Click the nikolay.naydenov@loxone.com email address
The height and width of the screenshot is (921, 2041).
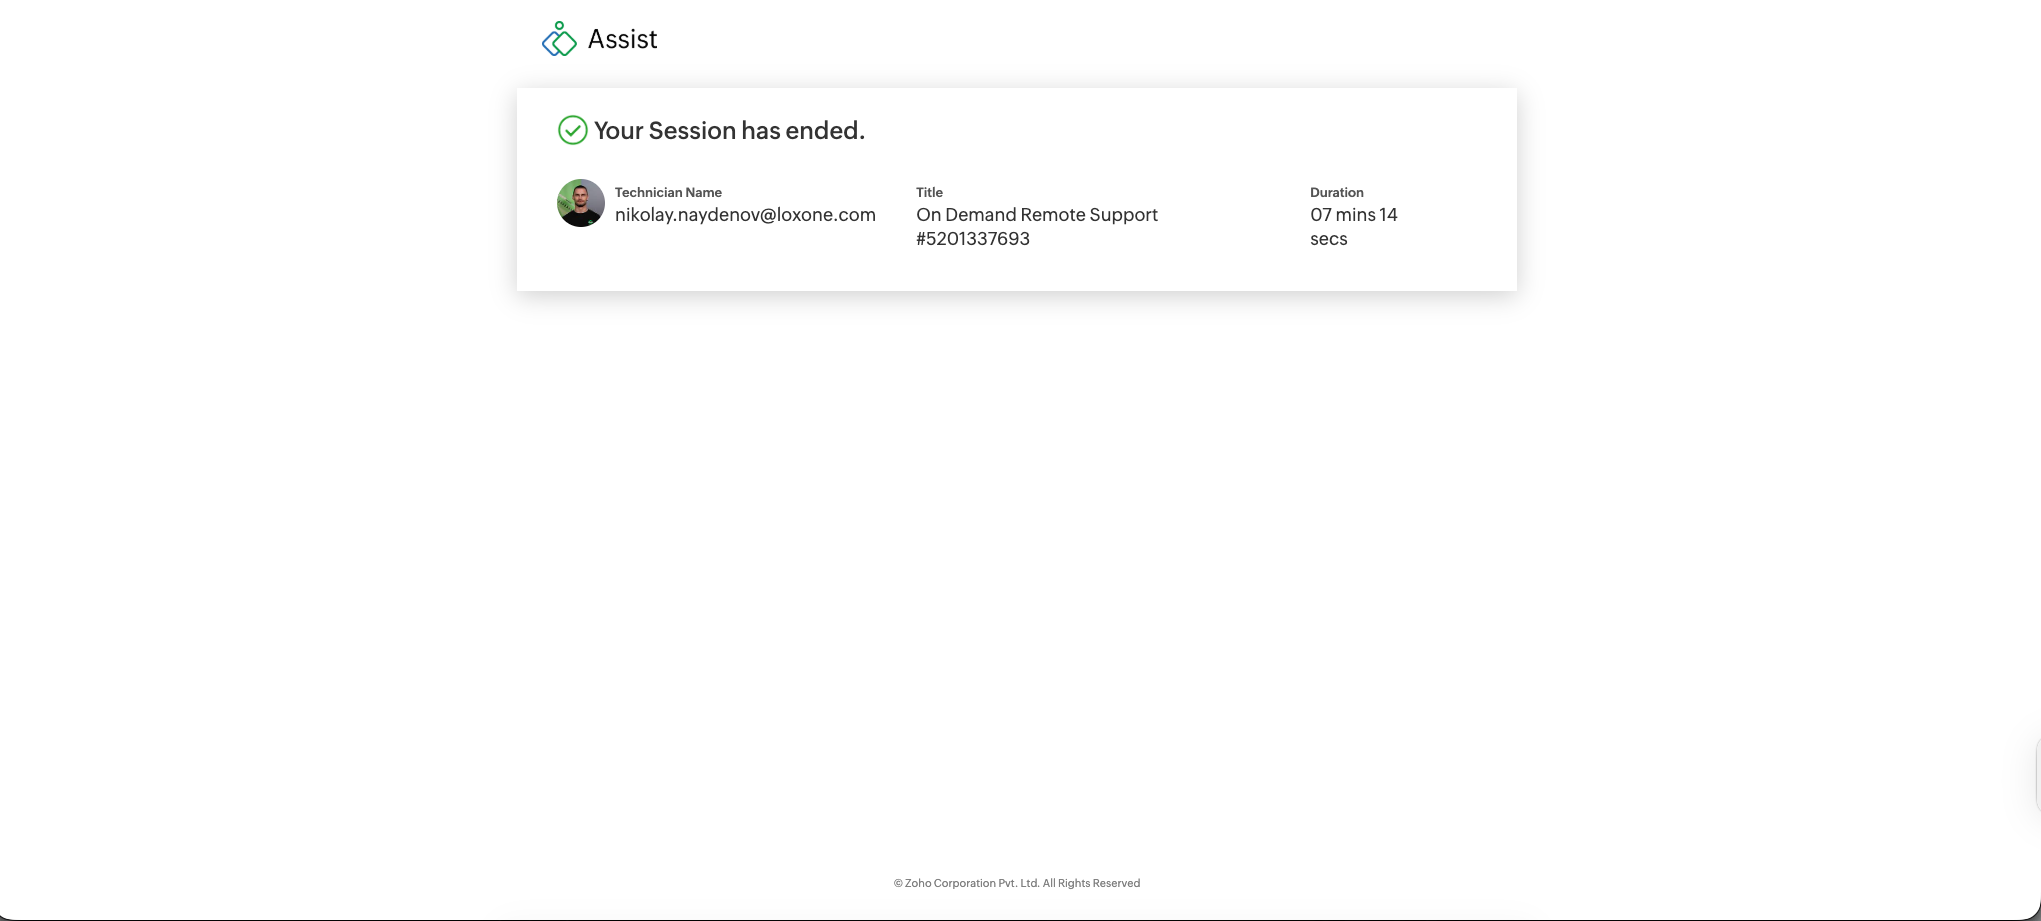[x=745, y=215]
